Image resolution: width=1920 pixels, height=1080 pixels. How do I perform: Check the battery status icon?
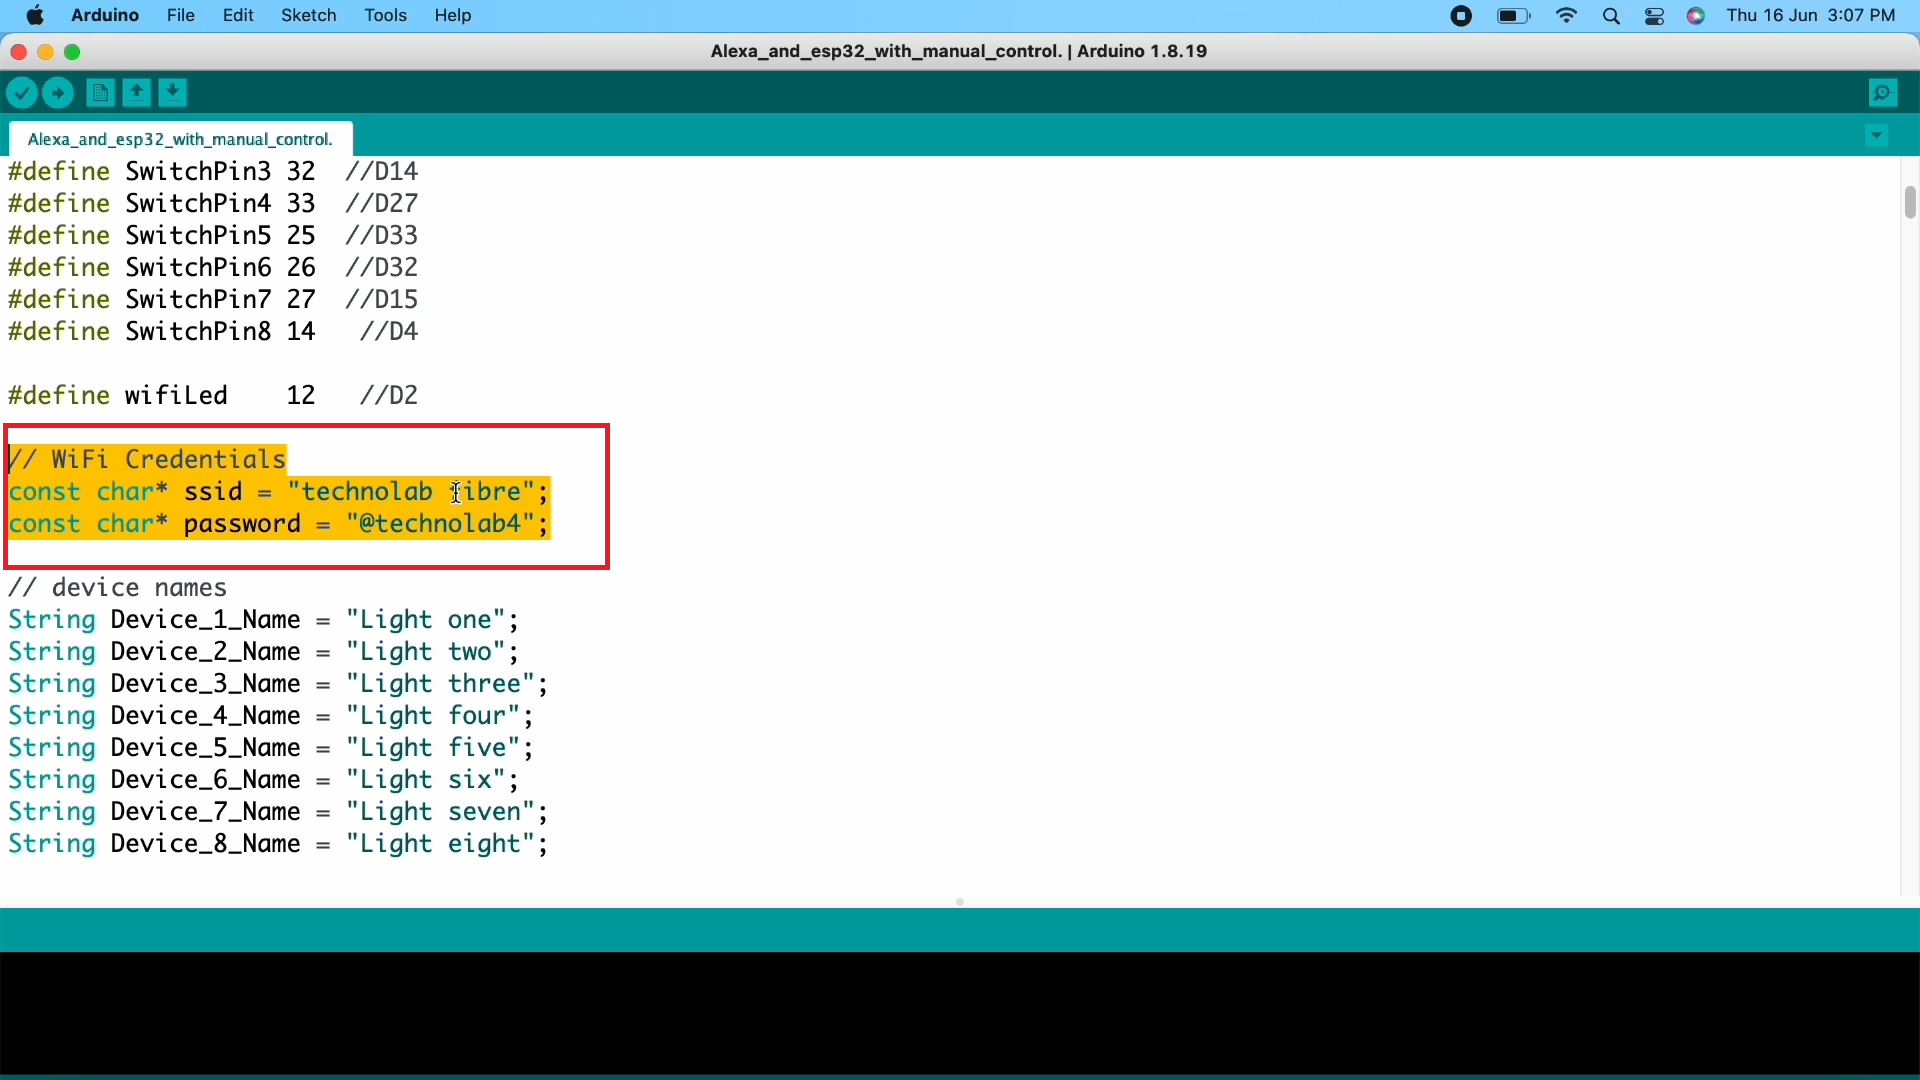pos(1513,15)
